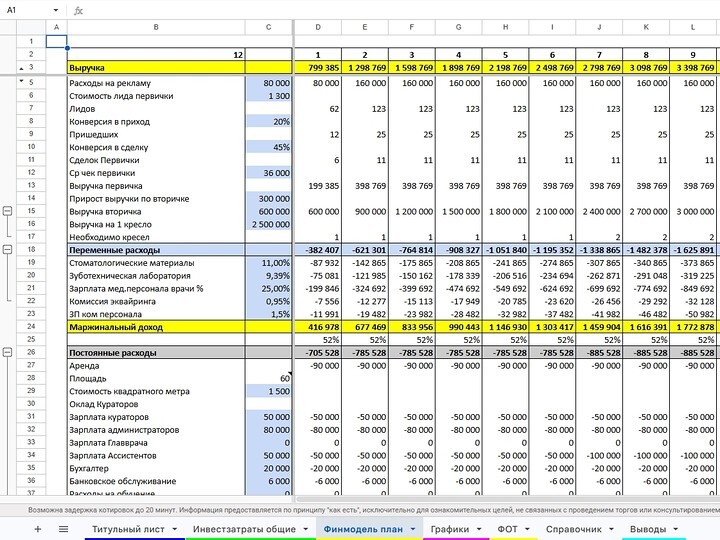Click the Постоянные расходы label cell
Screen dimensions: 720x540
(x=156, y=353)
